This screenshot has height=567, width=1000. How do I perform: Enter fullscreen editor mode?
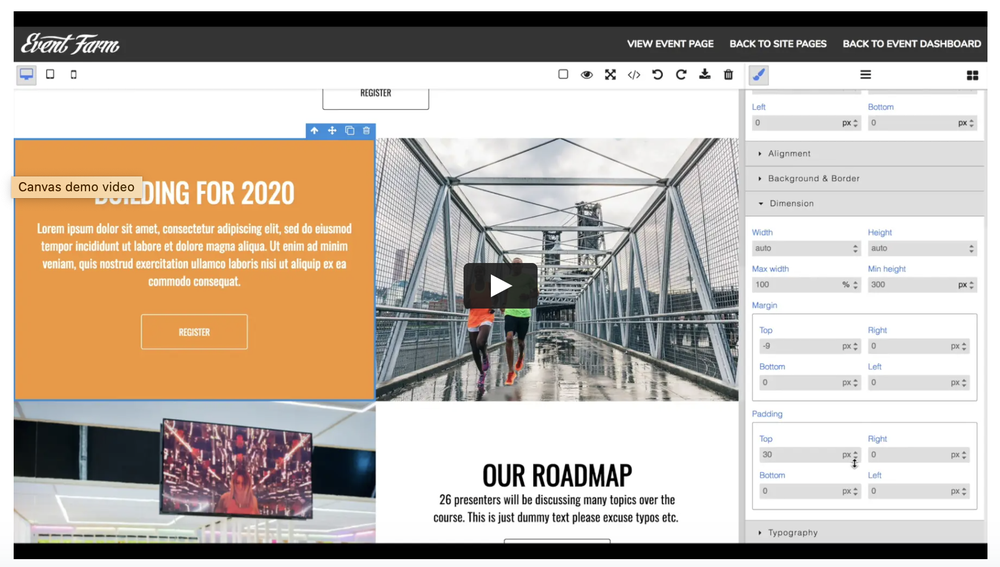point(610,75)
